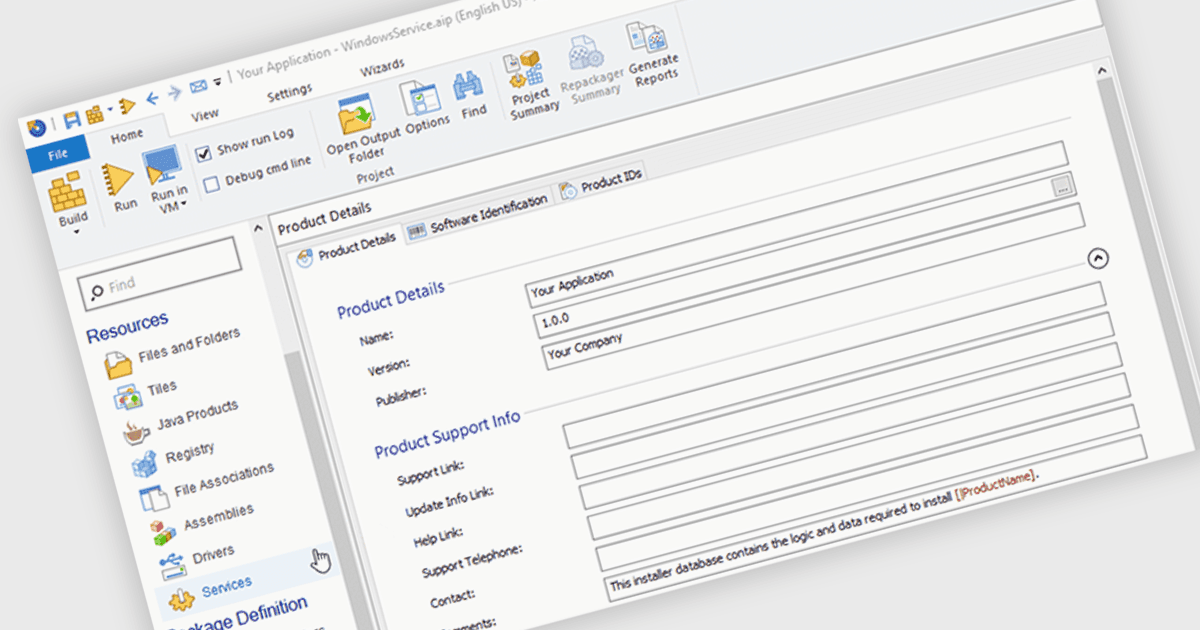Open the Java Products page
The width and height of the screenshot is (1200, 630).
pyautogui.click(x=181, y=419)
